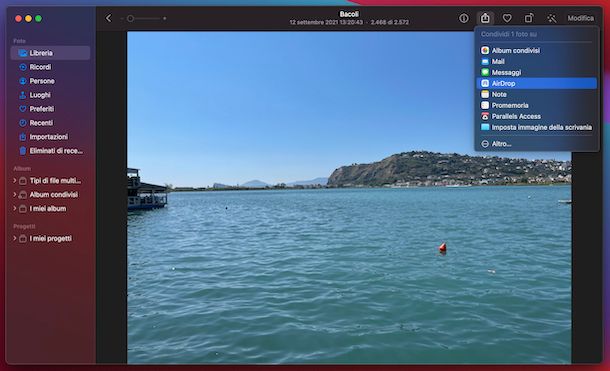Rotate the photo with the rotate icon
Image resolution: width=610 pixels, height=371 pixels.
[x=529, y=18]
